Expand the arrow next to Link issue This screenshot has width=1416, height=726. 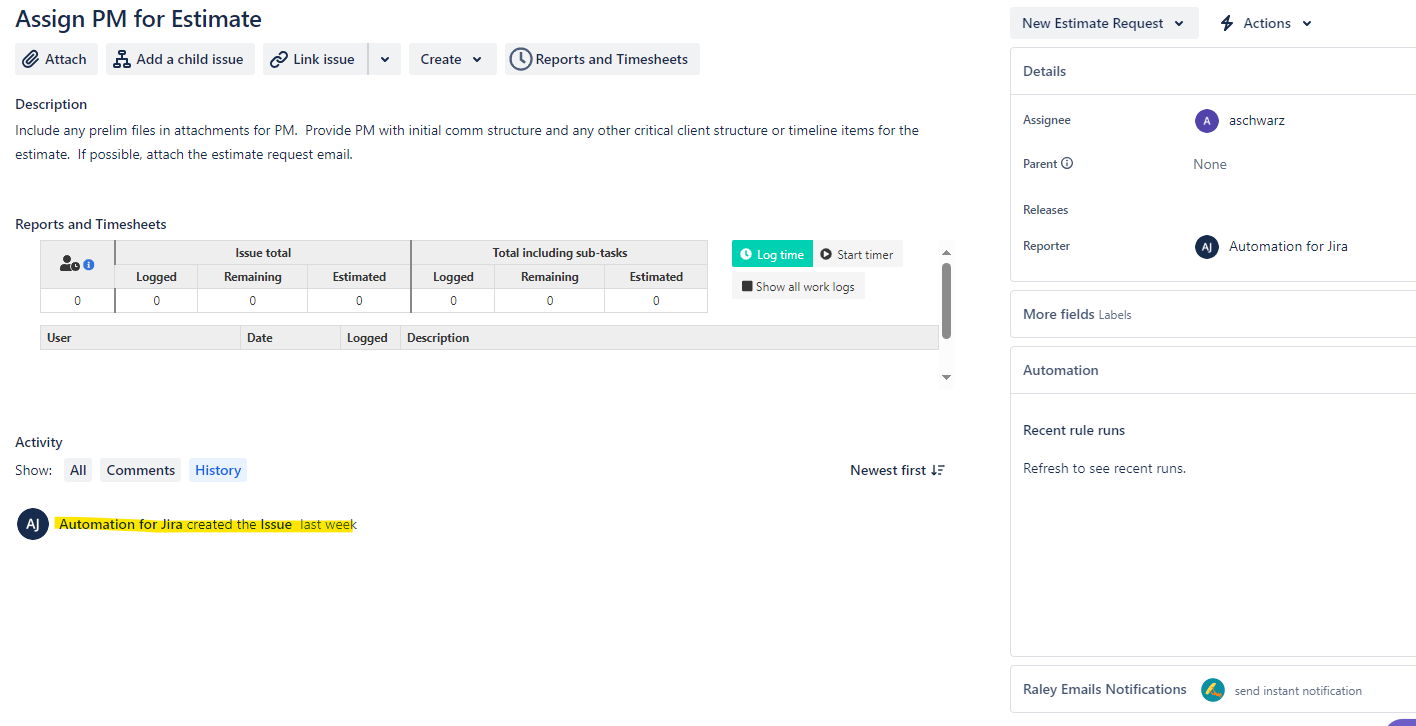[384, 59]
